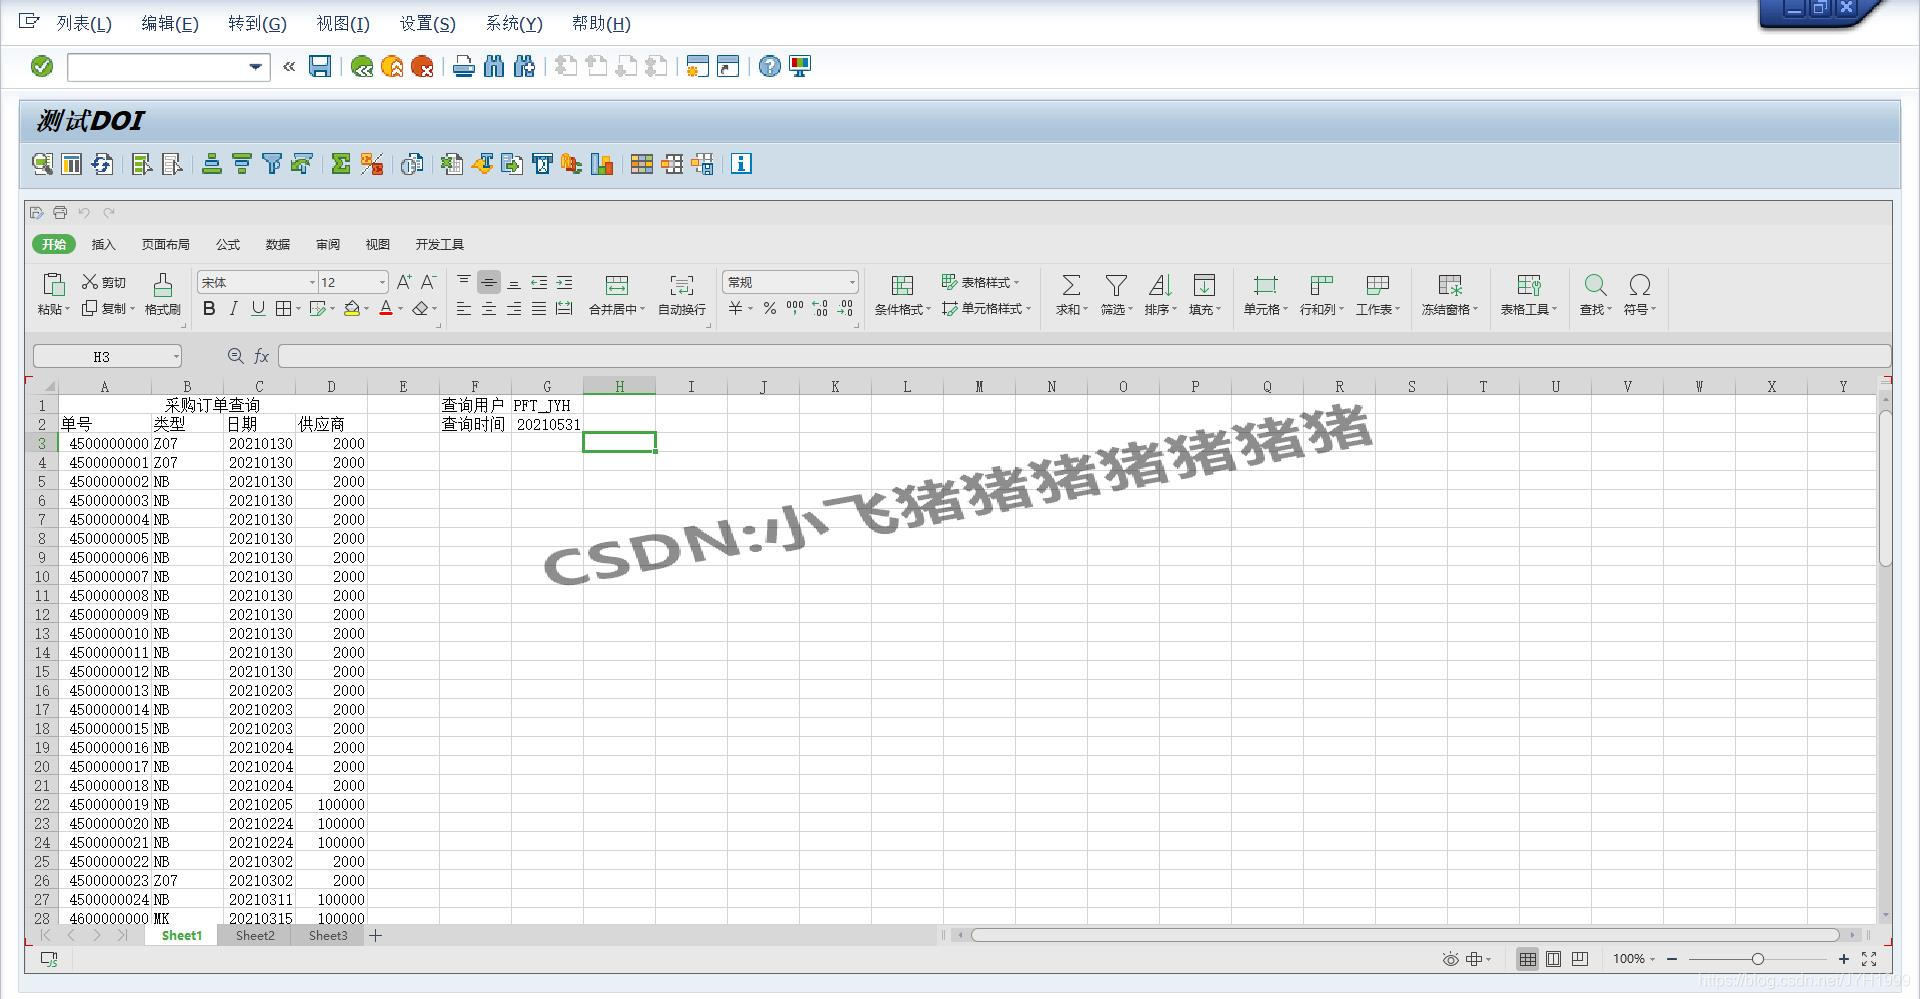
Task: Click the Customize Local Layout monitor icon
Action: click(799, 67)
